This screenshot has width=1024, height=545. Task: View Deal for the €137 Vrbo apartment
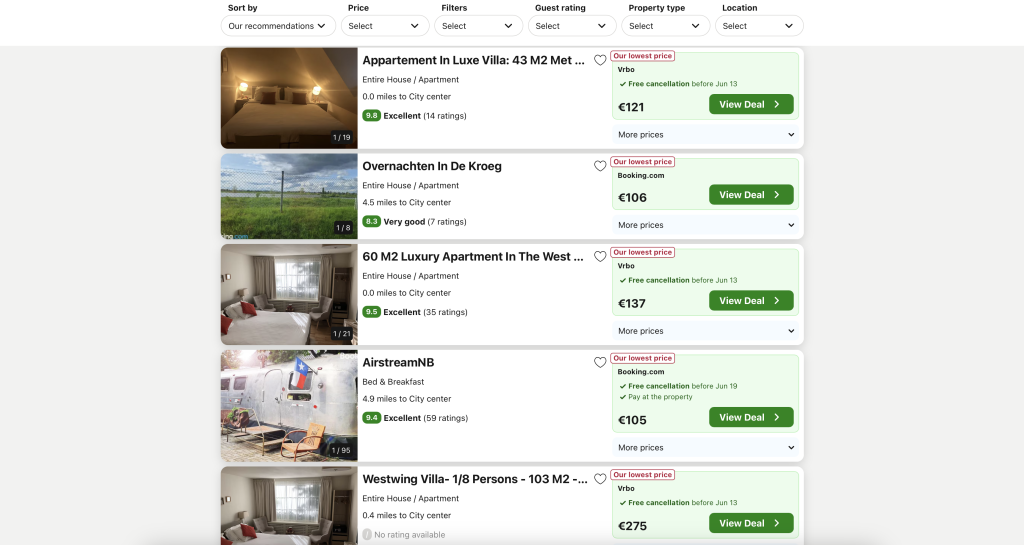(x=751, y=301)
